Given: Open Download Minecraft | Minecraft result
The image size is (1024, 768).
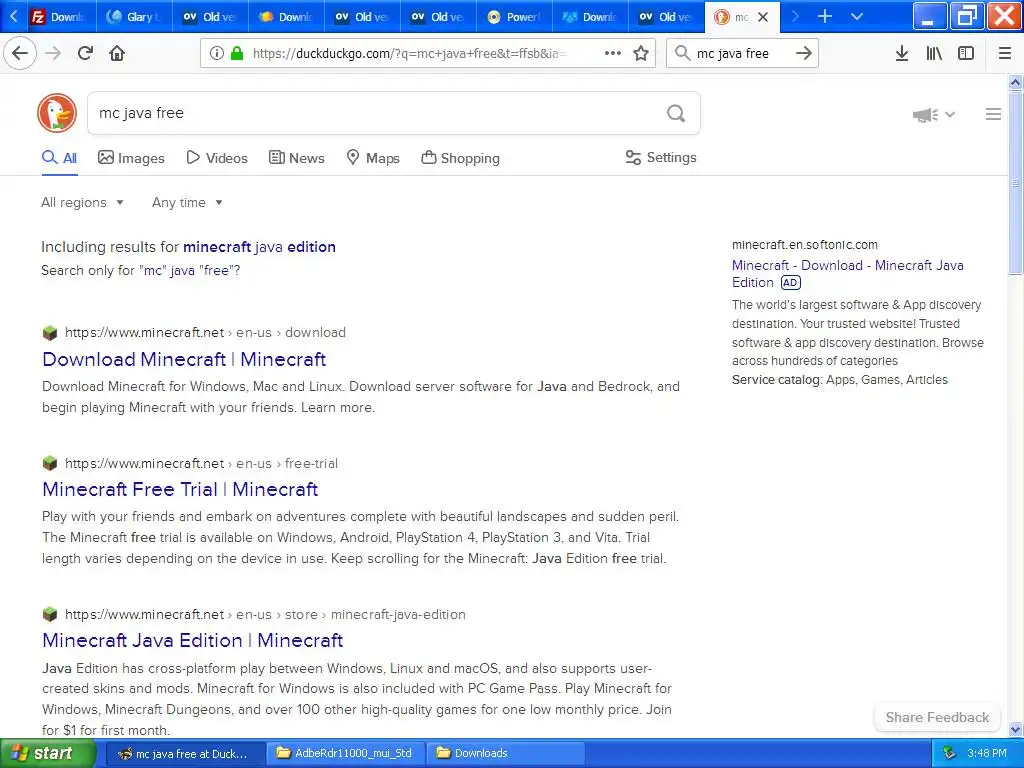Looking at the screenshot, I should pos(184,359).
